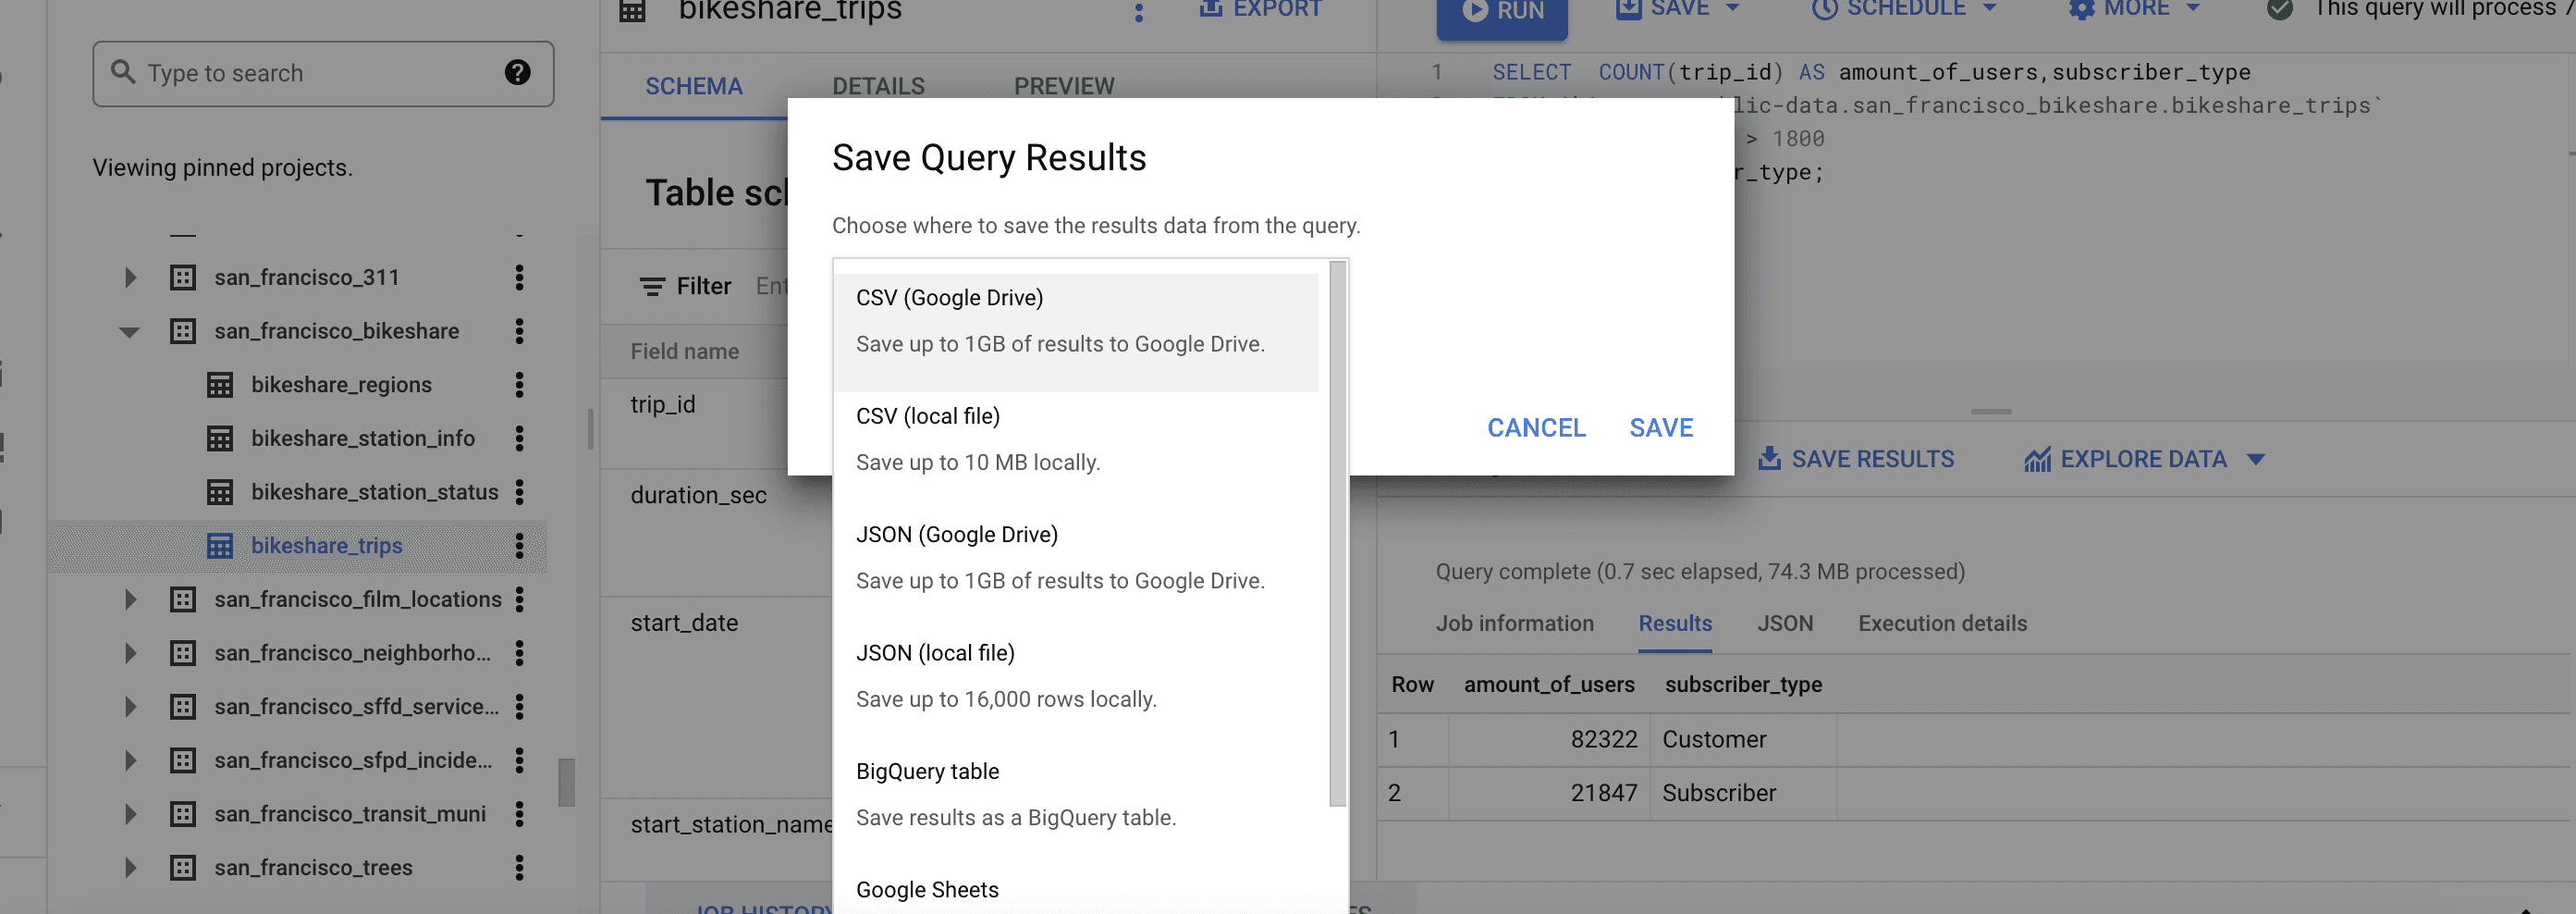
Task: Click the search help question mark icon
Action: (517, 73)
